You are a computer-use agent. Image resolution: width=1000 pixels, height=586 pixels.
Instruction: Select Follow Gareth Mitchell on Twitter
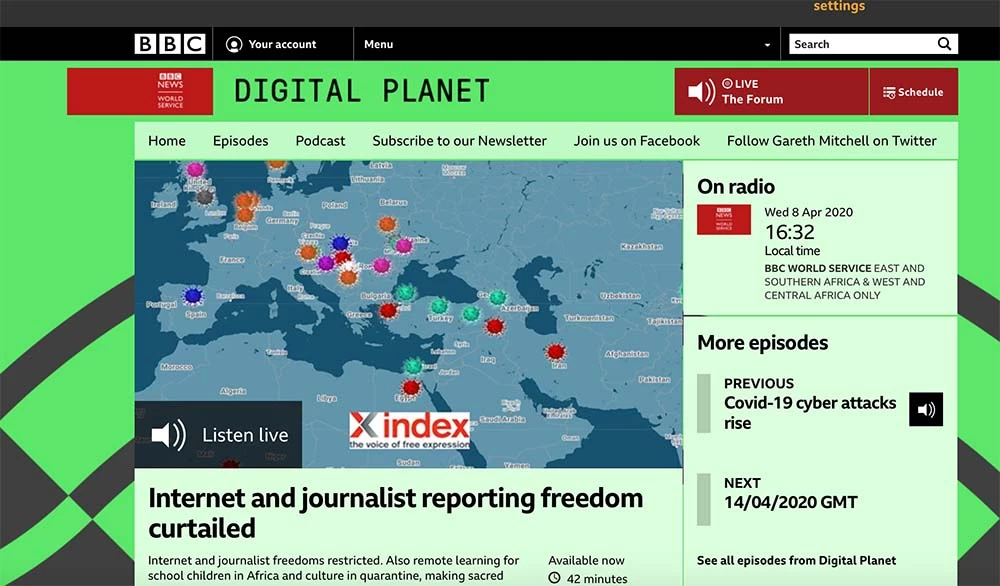click(x=832, y=141)
